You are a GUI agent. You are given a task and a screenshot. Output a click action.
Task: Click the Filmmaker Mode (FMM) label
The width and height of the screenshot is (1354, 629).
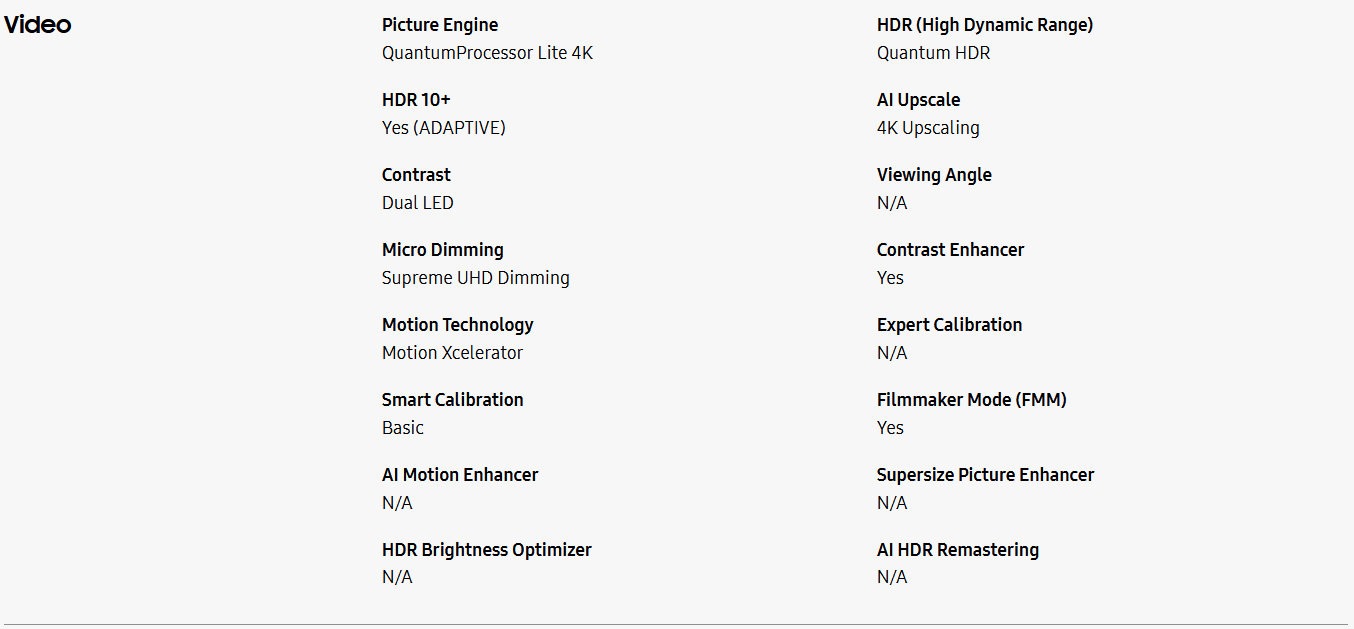click(x=971, y=400)
